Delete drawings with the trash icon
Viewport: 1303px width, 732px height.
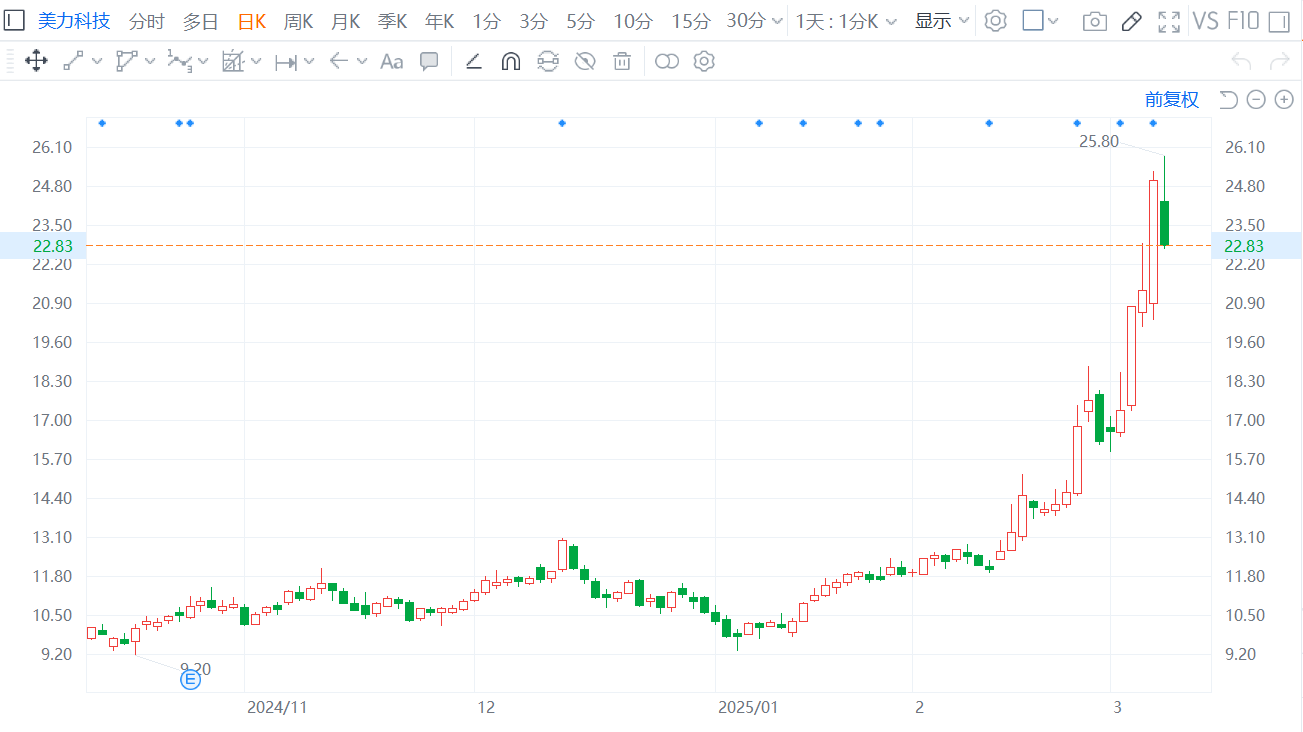click(x=622, y=62)
